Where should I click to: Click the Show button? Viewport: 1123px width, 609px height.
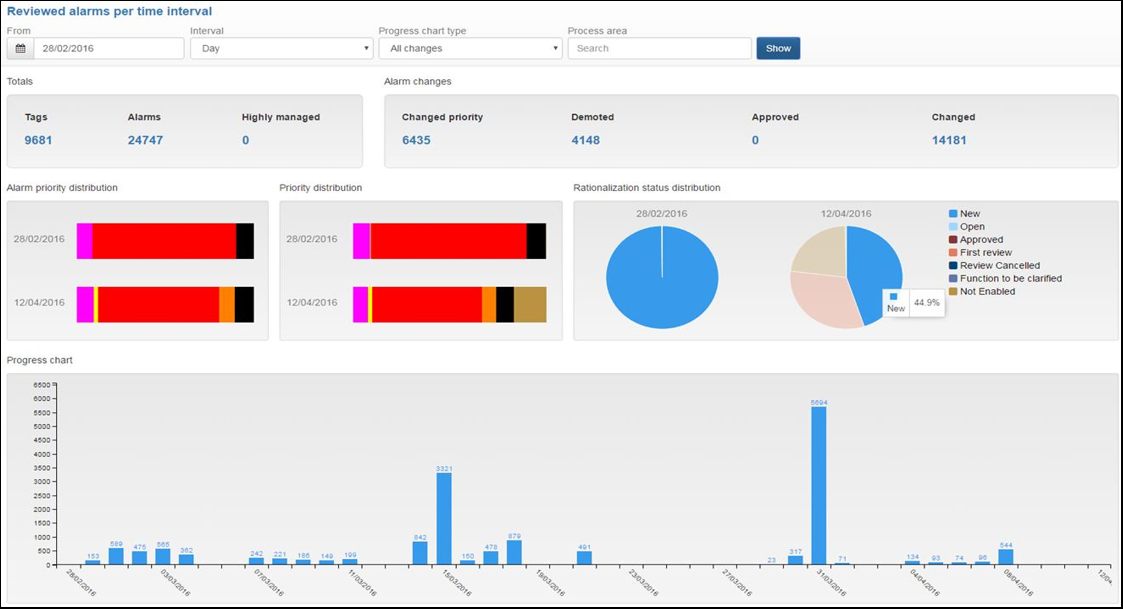click(778, 49)
